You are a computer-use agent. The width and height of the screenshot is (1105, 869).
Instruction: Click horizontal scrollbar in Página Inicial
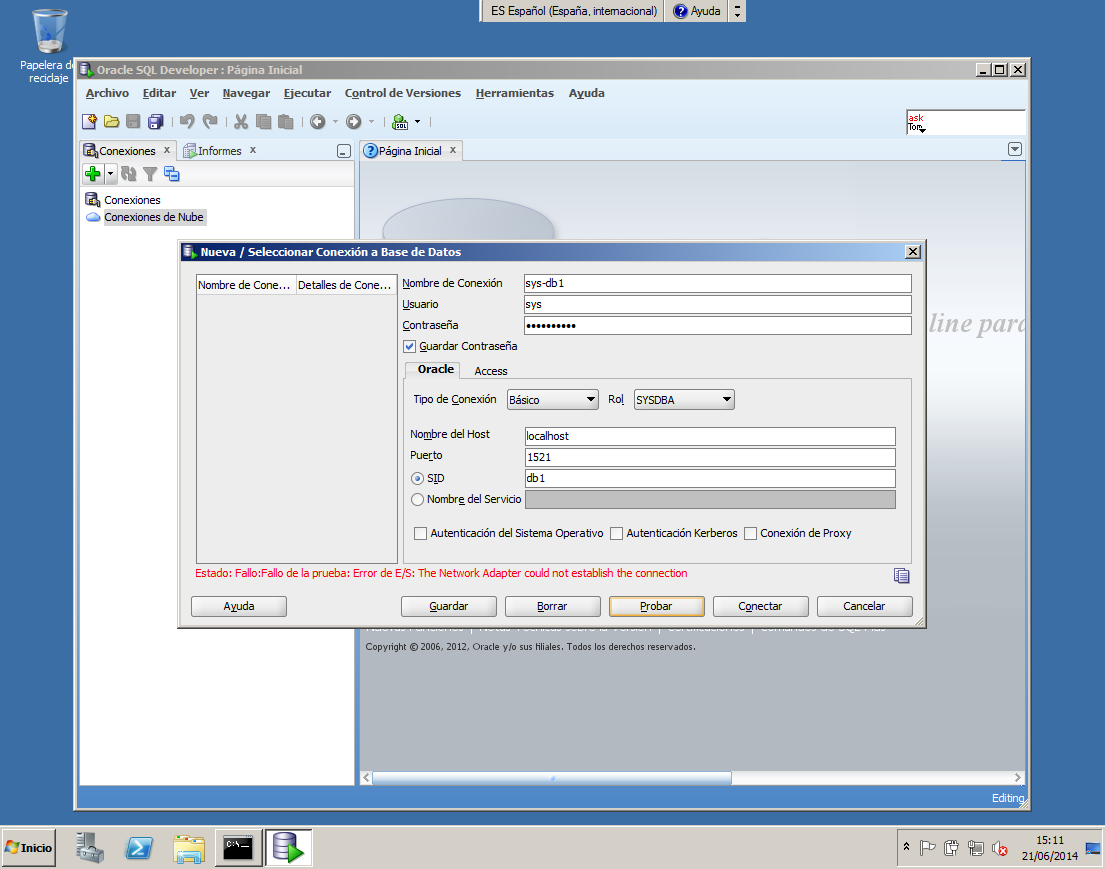552,778
